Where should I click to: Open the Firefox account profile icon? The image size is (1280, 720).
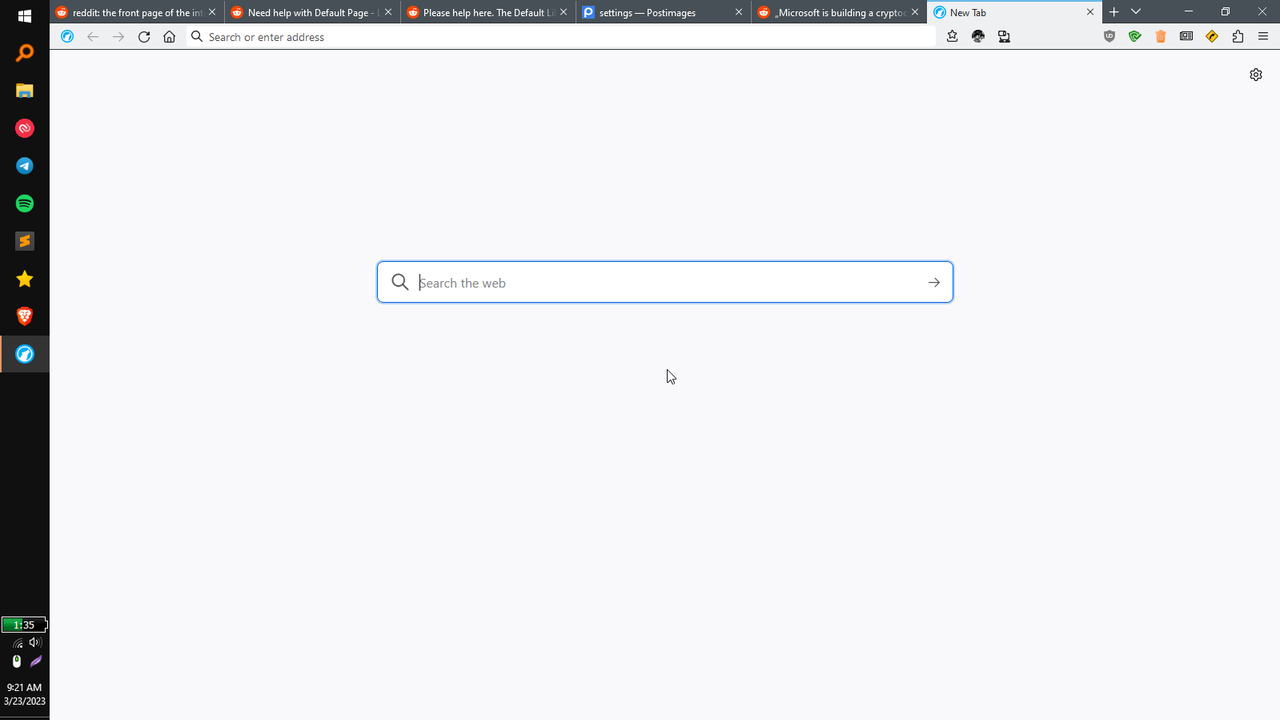click(x=978, y=36)
